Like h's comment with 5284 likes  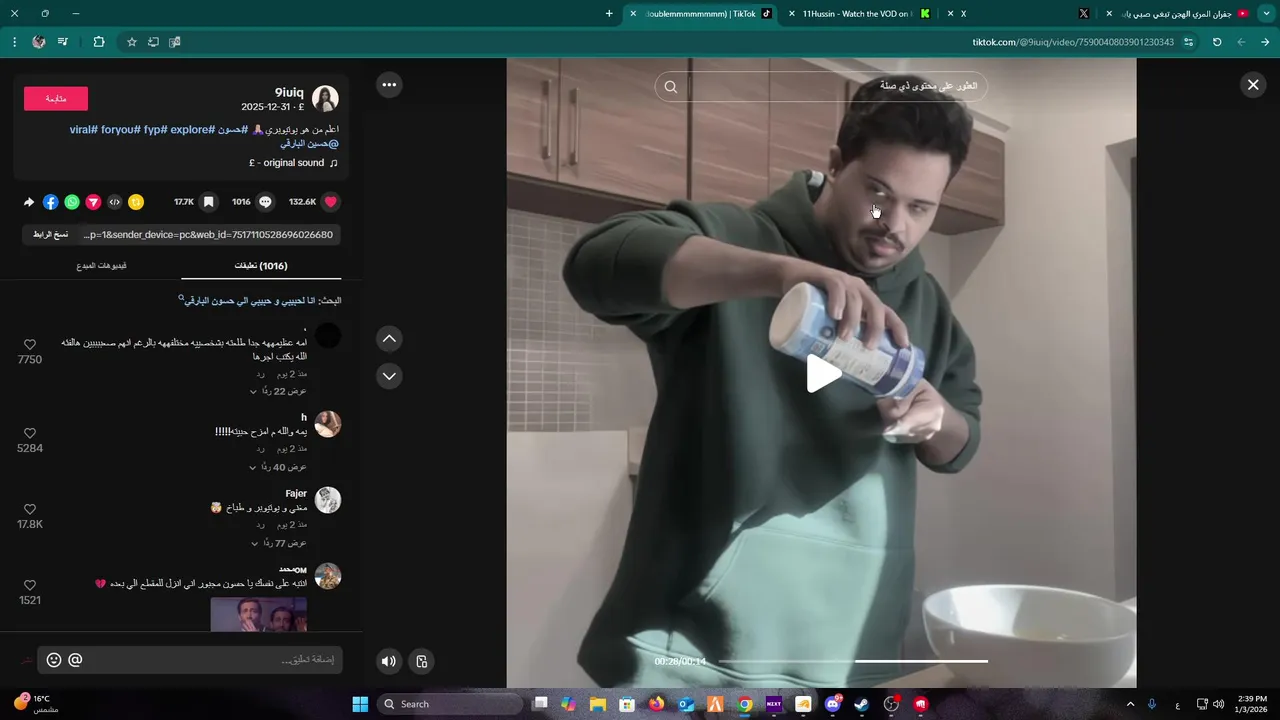coord(29,434)
